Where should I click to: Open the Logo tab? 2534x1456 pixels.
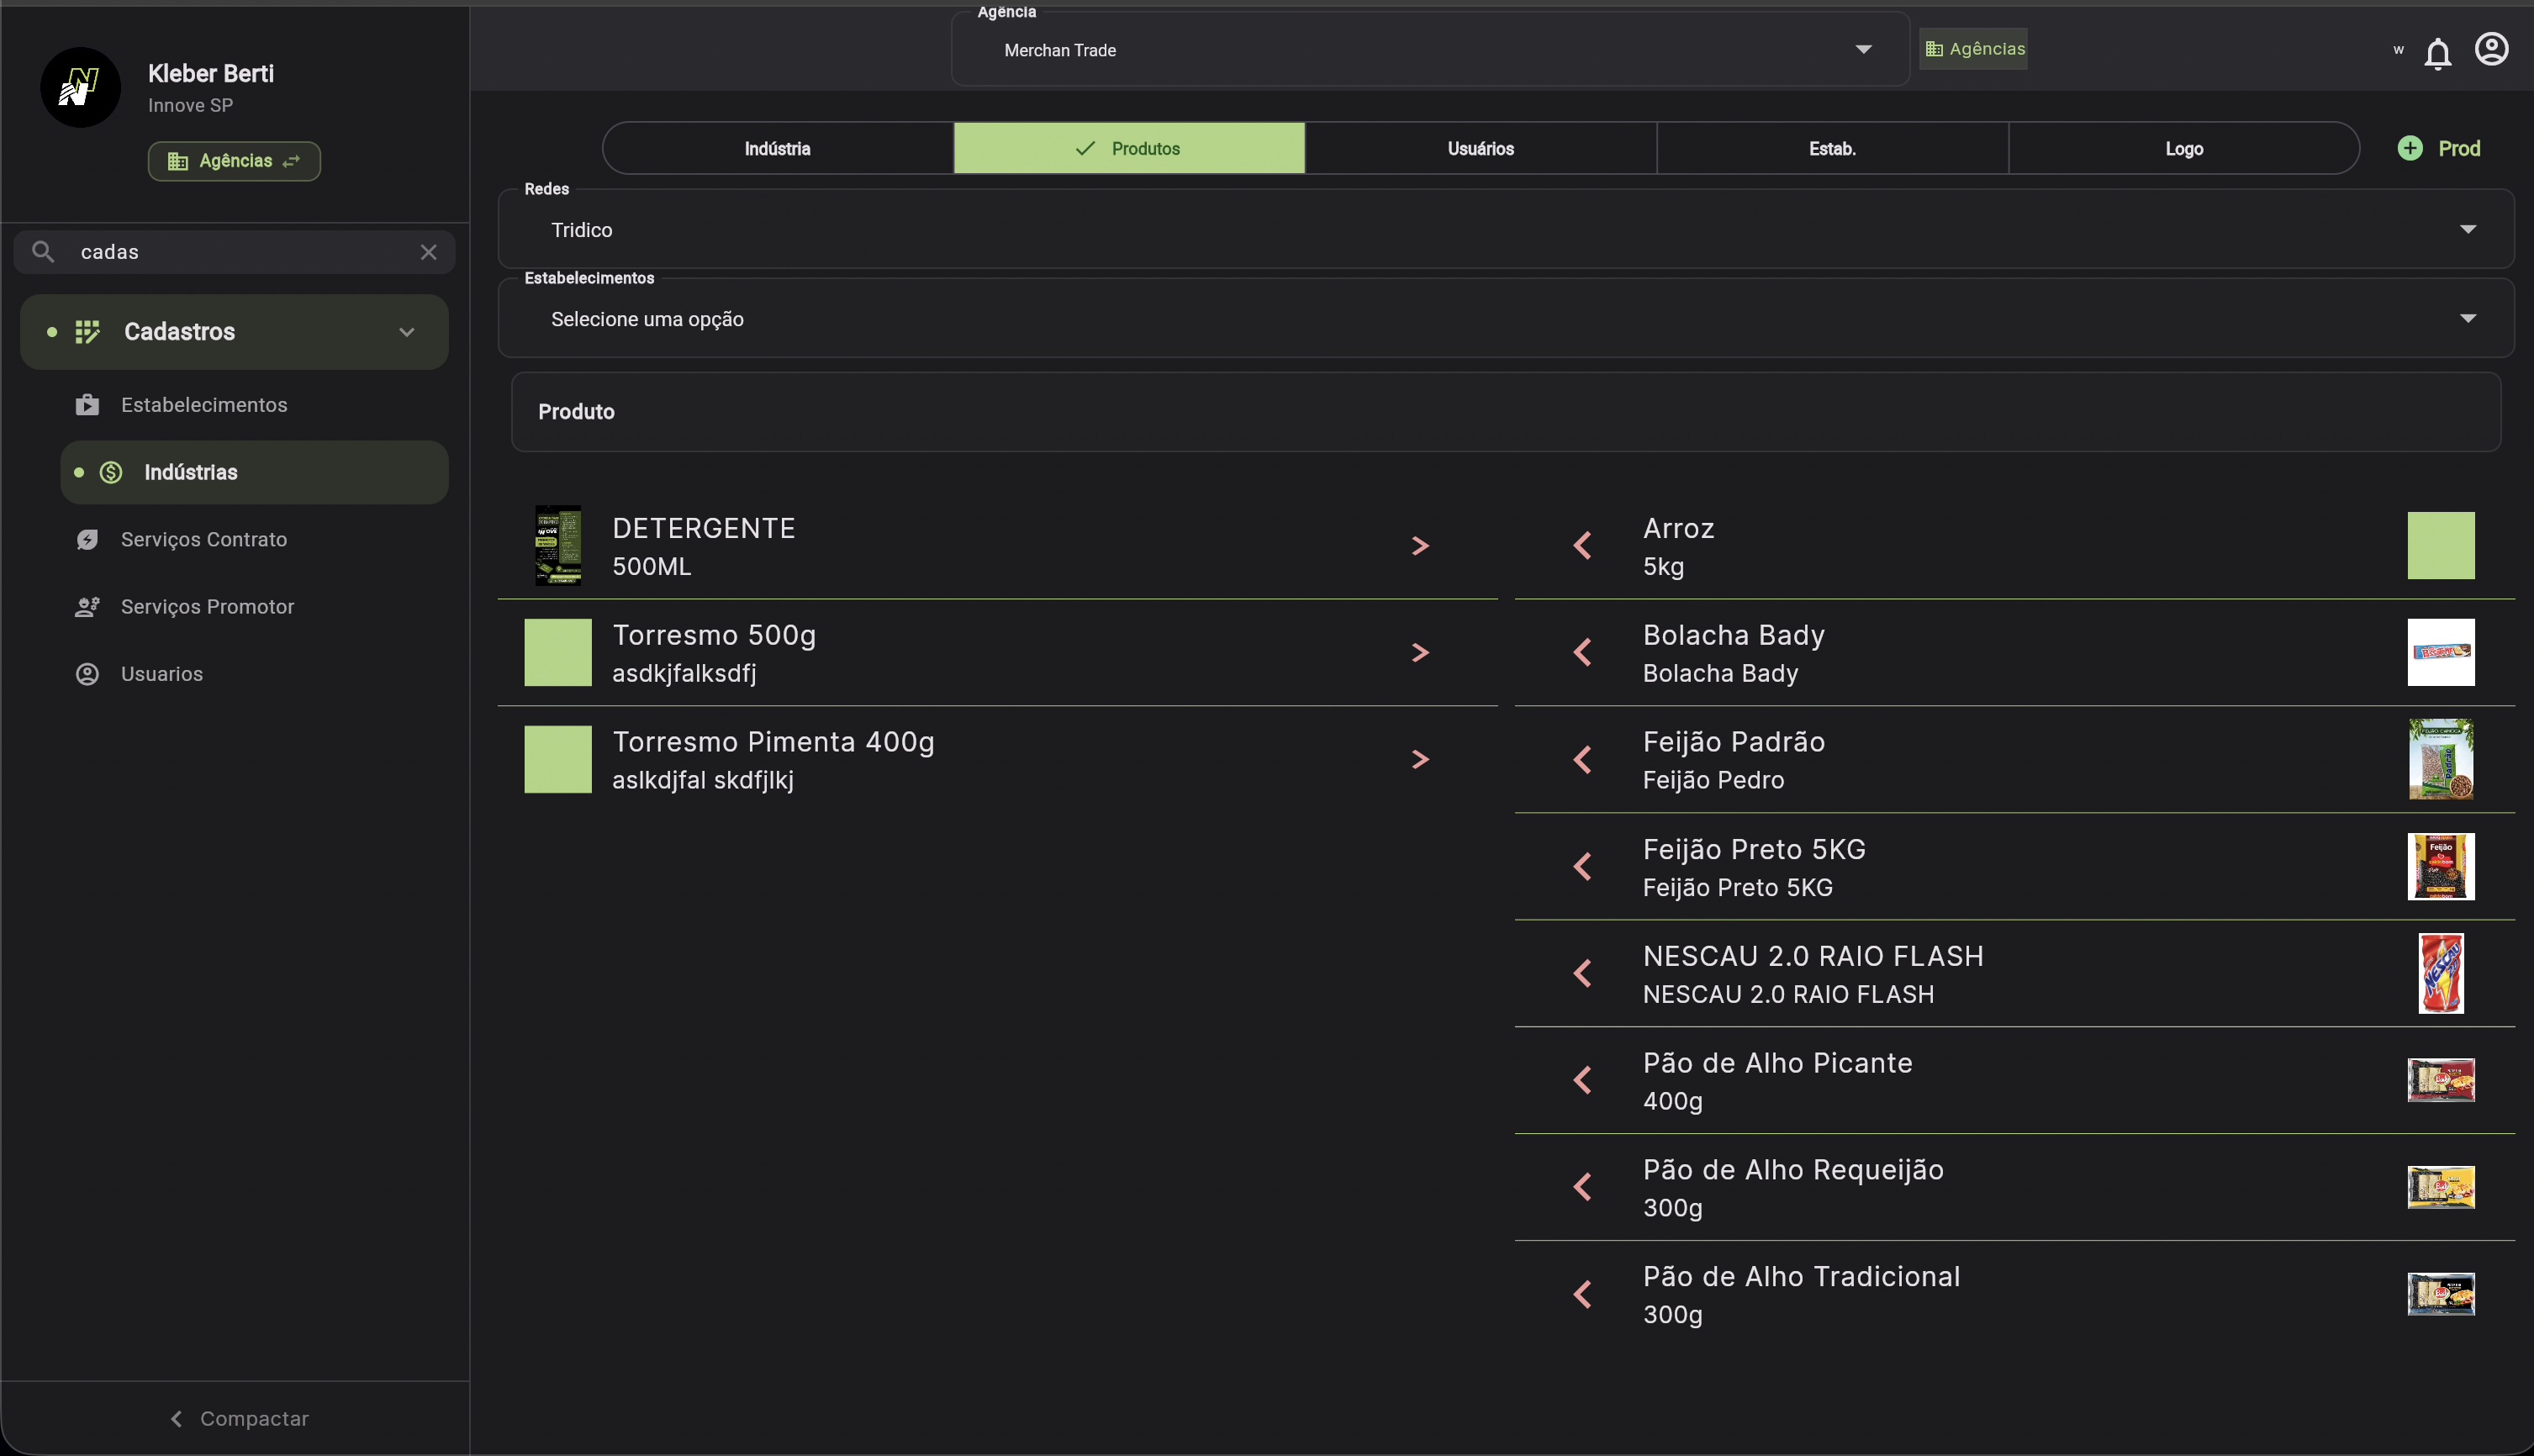click(x=2183, y=149)
